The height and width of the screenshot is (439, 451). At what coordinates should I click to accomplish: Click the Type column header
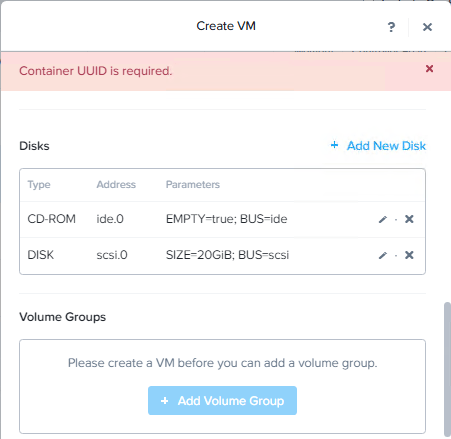click(x=39, y=185)
